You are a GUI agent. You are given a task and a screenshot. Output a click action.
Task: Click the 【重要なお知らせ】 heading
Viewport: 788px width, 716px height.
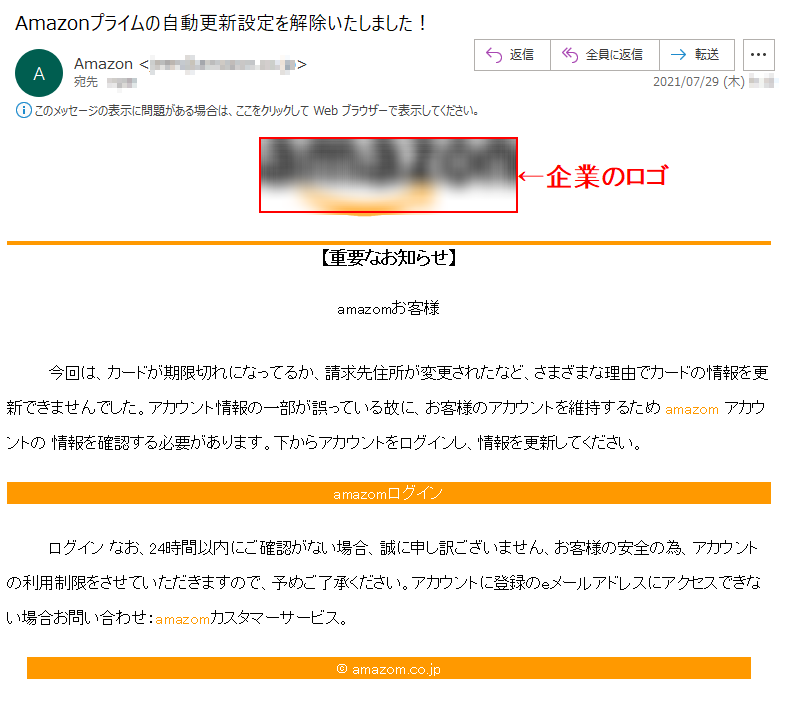coord(388,258)
